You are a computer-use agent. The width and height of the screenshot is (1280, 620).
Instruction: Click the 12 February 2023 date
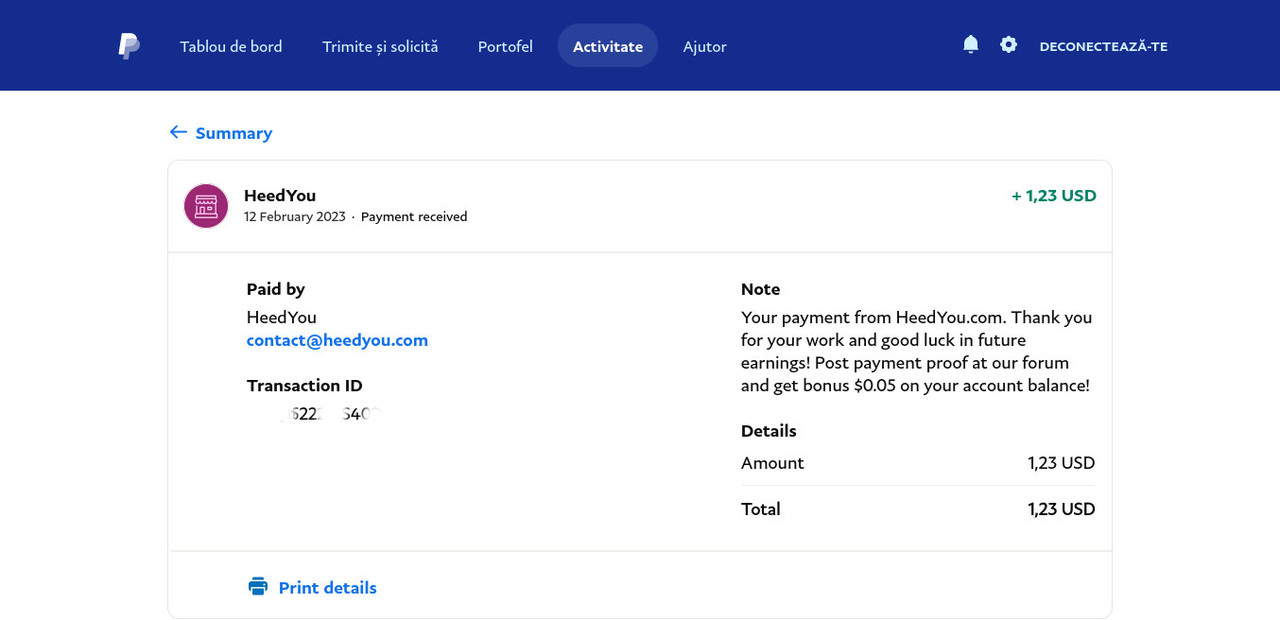295,217
